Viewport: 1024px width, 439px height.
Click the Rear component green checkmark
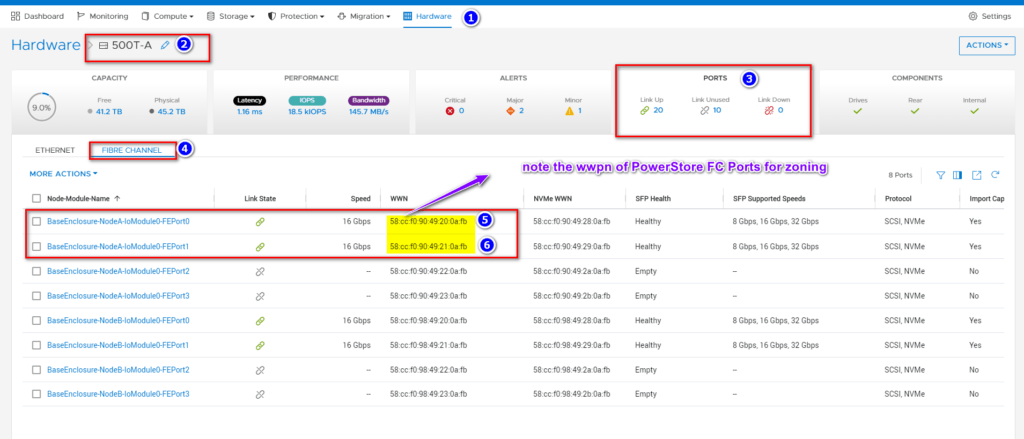(915, 111)
